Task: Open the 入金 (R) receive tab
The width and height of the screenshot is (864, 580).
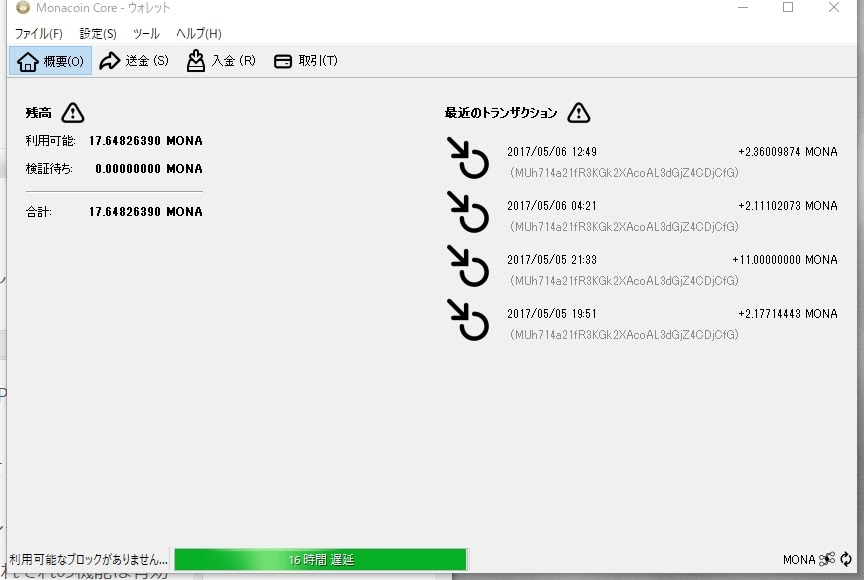Action: [x=221, y=61]
